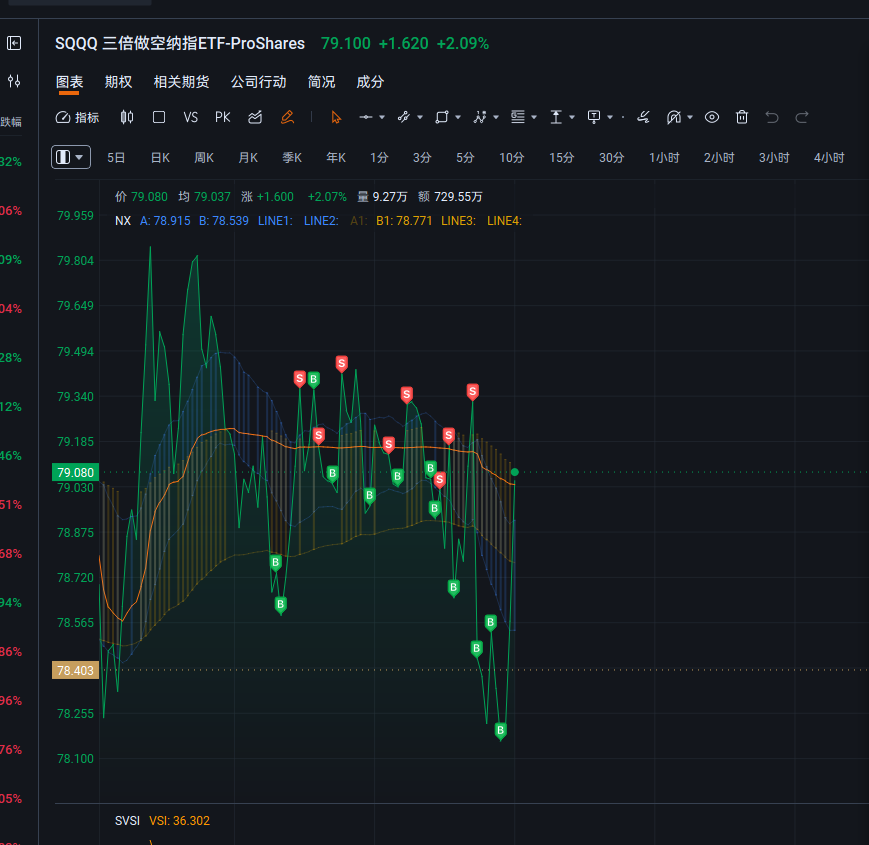This screenshot has height=845, width=869.
Task: Select the 5日 timeframe
Action: (x=116, y=158)
